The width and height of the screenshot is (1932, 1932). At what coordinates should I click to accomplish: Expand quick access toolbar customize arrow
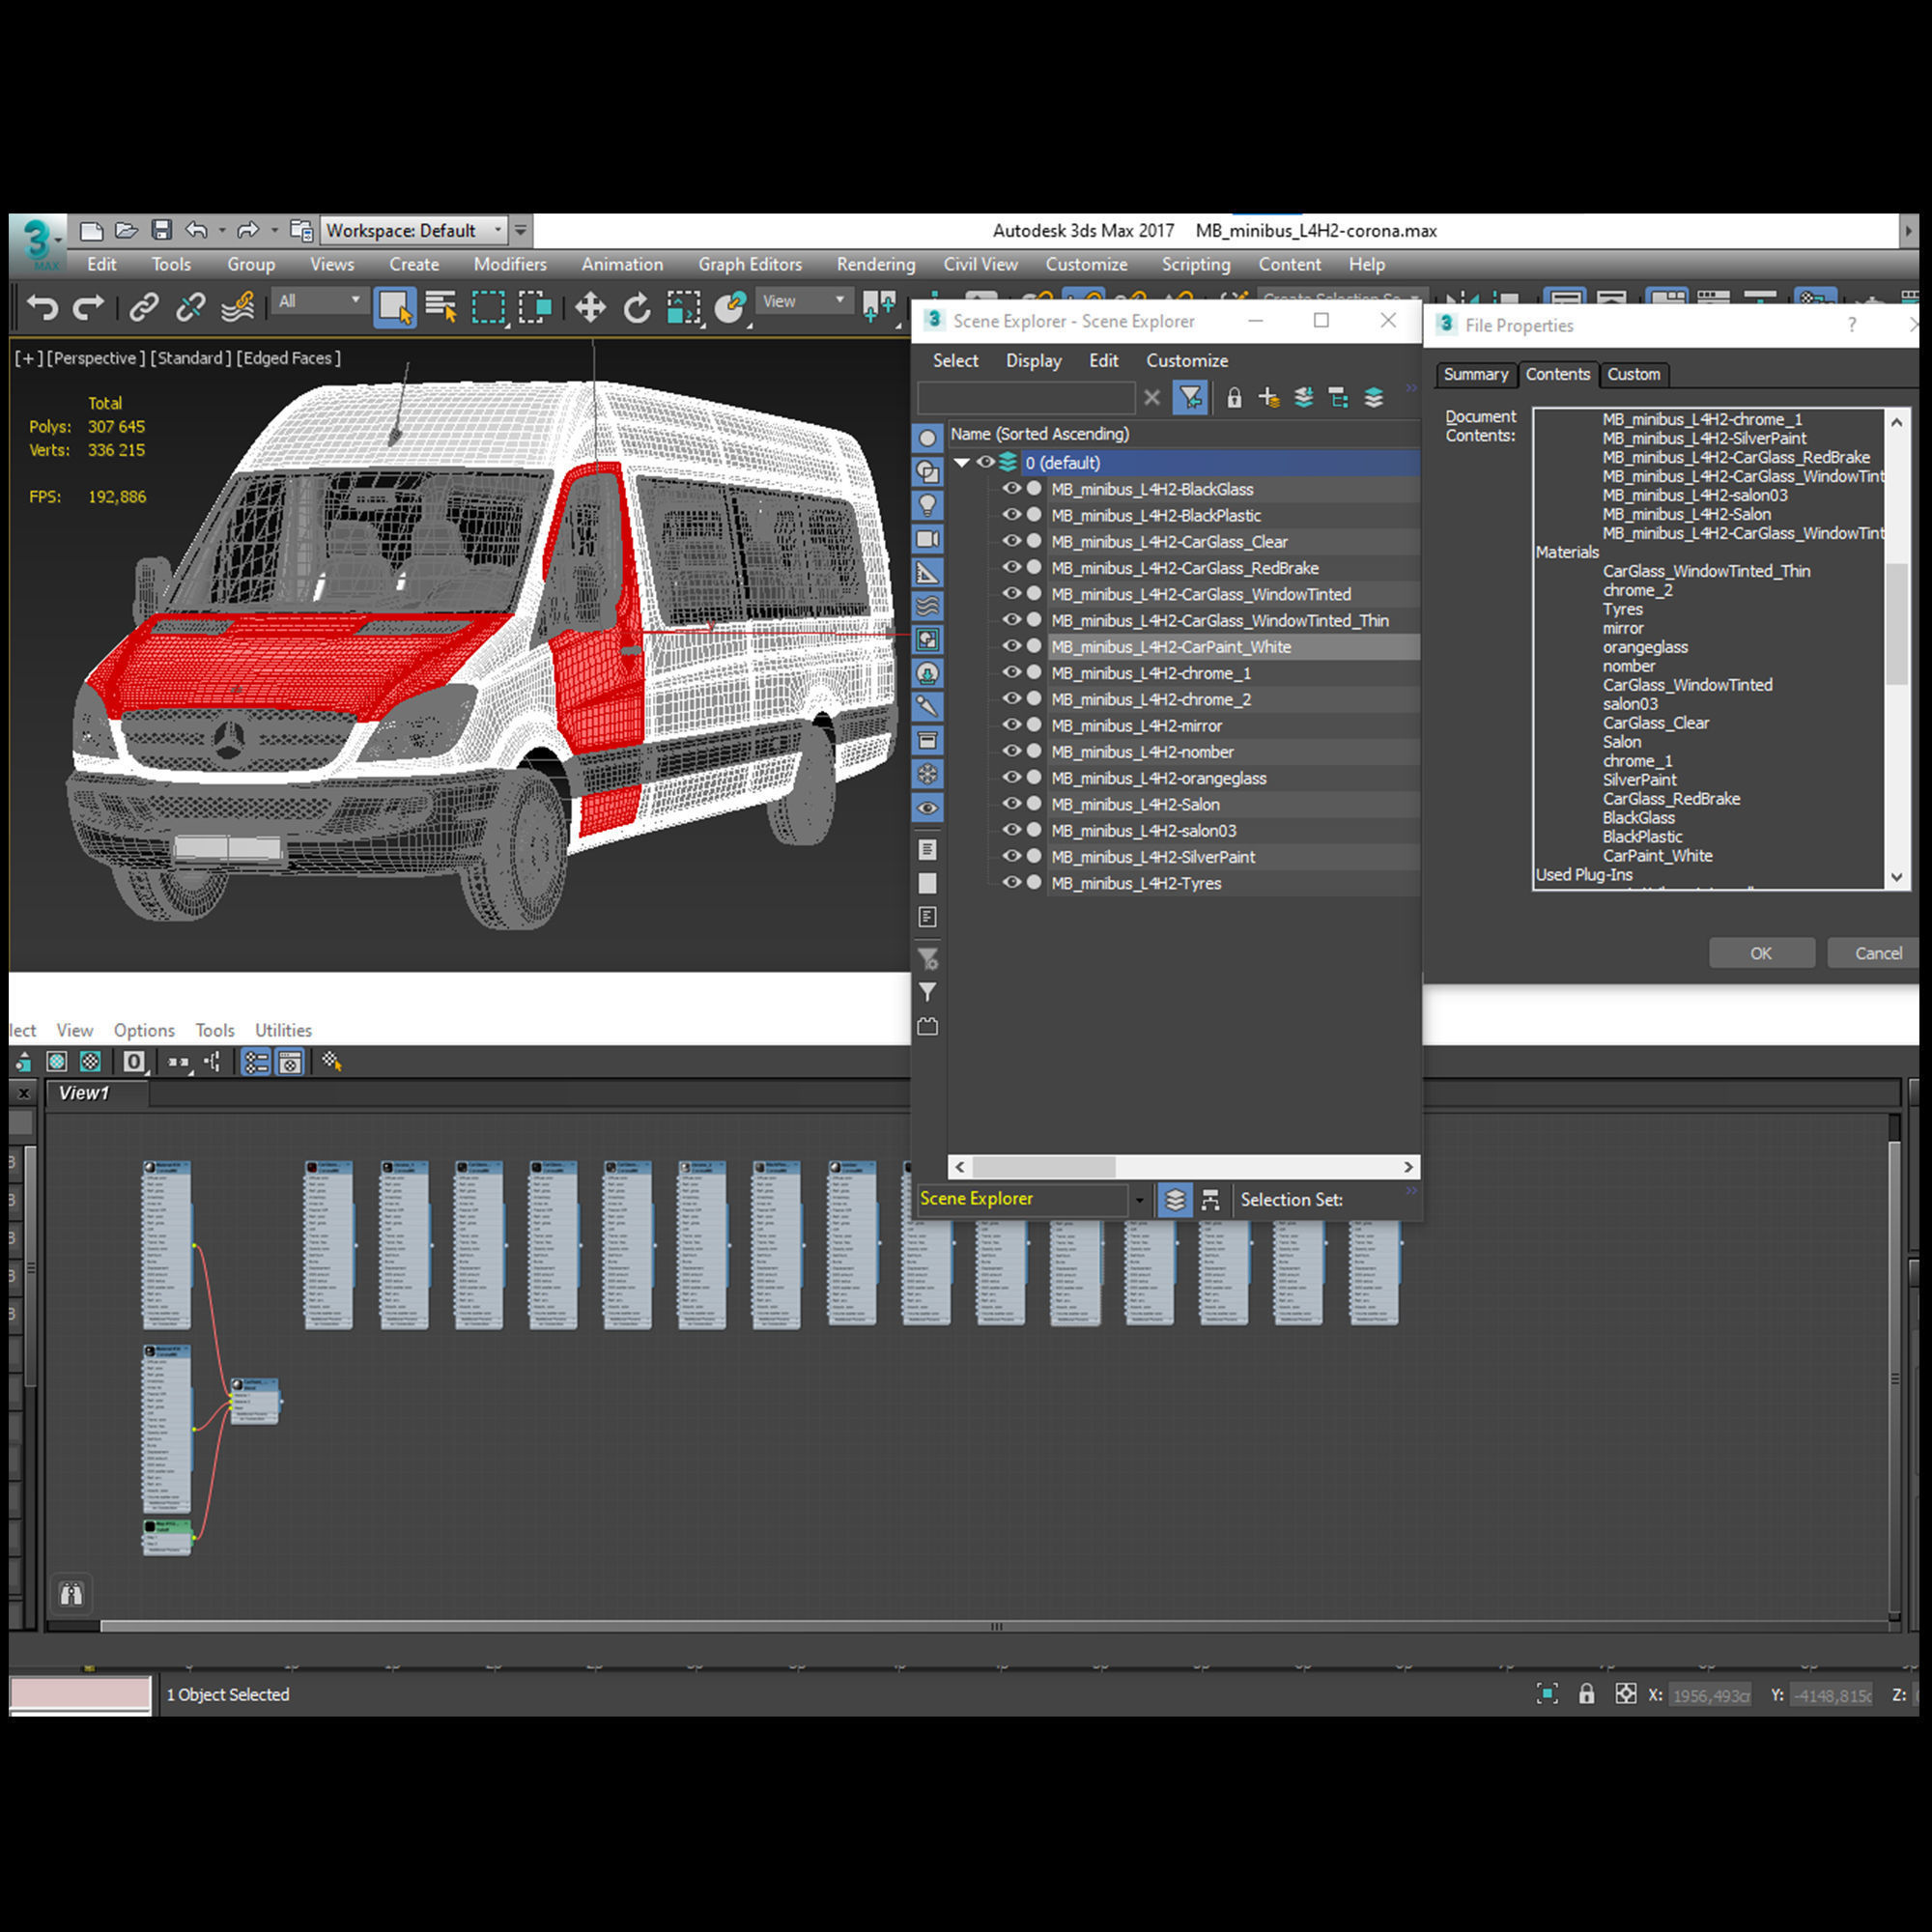click(520, 231)
